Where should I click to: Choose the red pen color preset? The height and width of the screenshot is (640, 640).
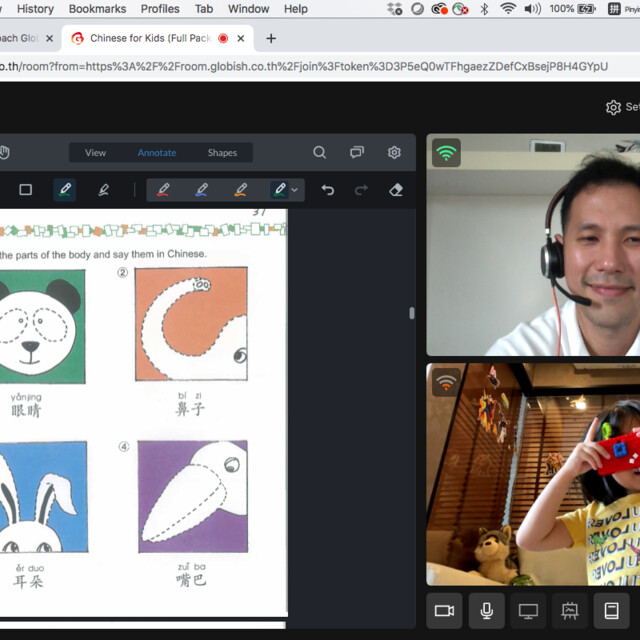pyautogui.click(x=163, y=190)
